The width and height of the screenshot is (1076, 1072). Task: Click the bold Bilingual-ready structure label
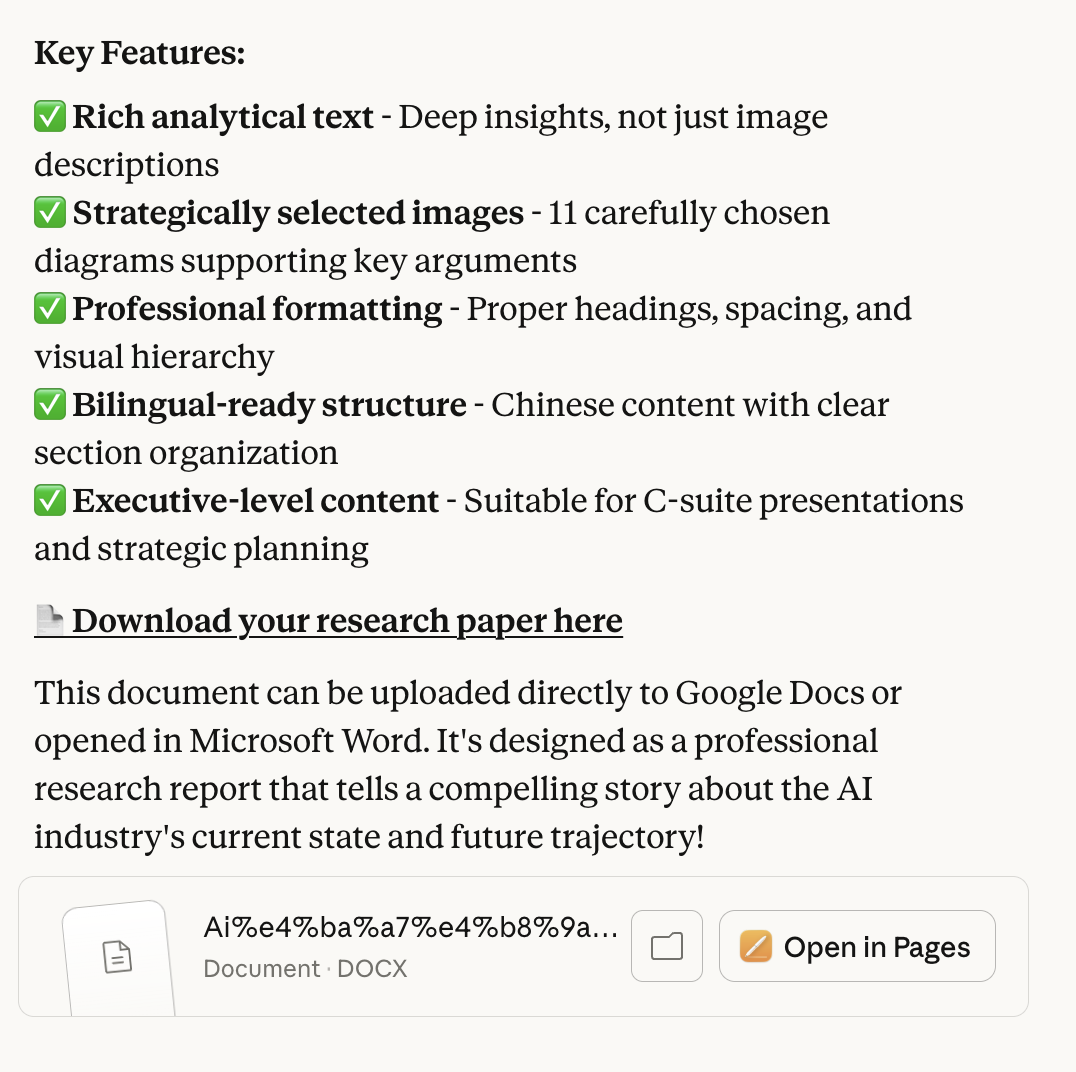pyautogui.click(x=269, y=405)
